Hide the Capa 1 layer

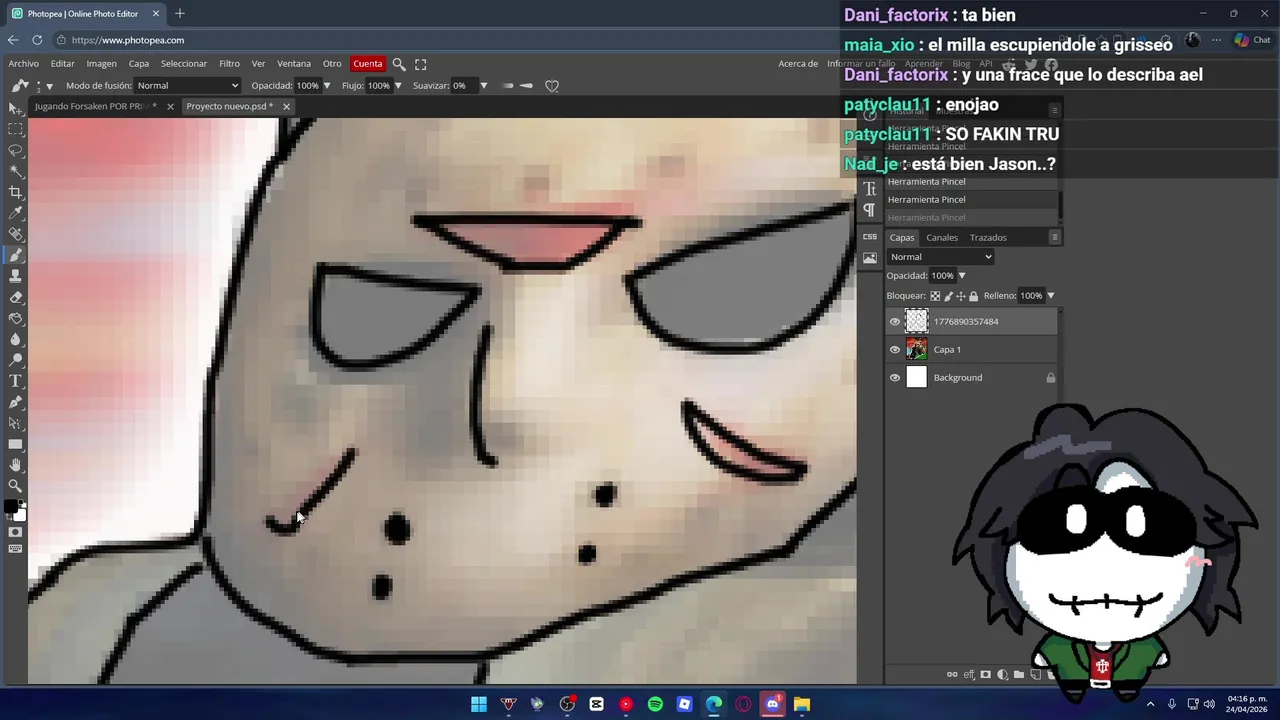point(895,350)
